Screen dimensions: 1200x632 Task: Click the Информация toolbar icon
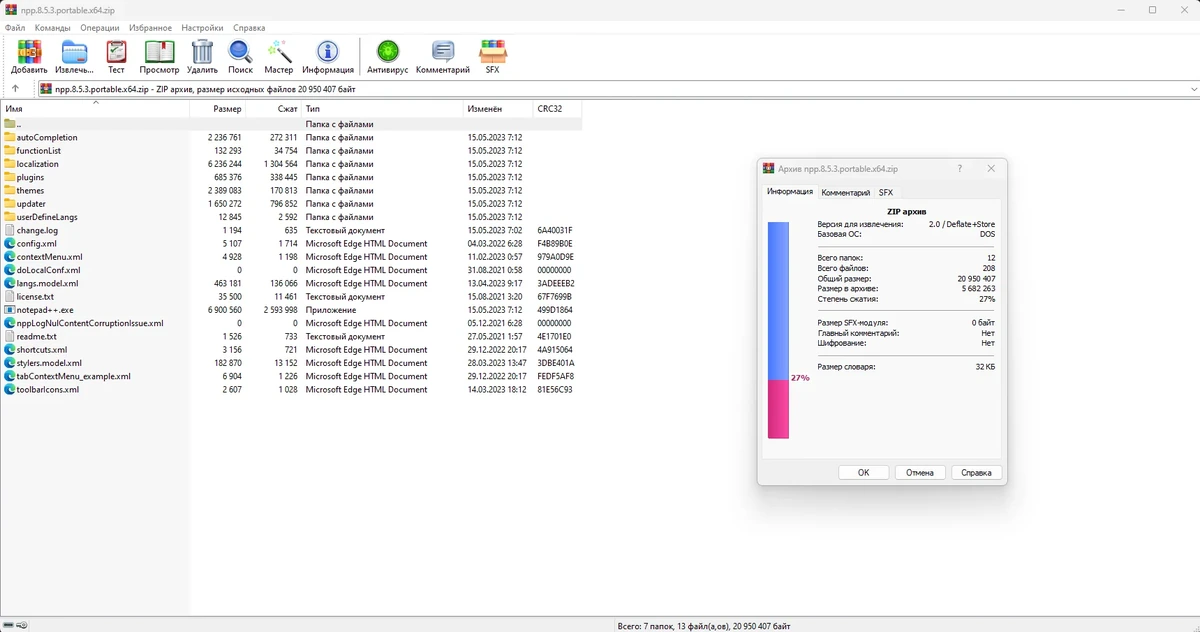(x=328, y=53)
